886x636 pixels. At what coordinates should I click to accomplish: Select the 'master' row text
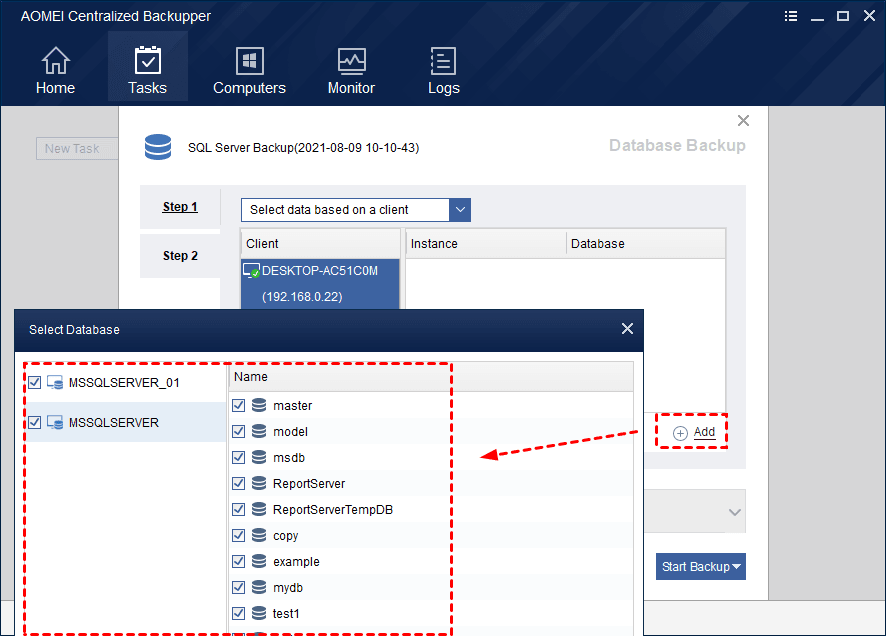[293, 406]
